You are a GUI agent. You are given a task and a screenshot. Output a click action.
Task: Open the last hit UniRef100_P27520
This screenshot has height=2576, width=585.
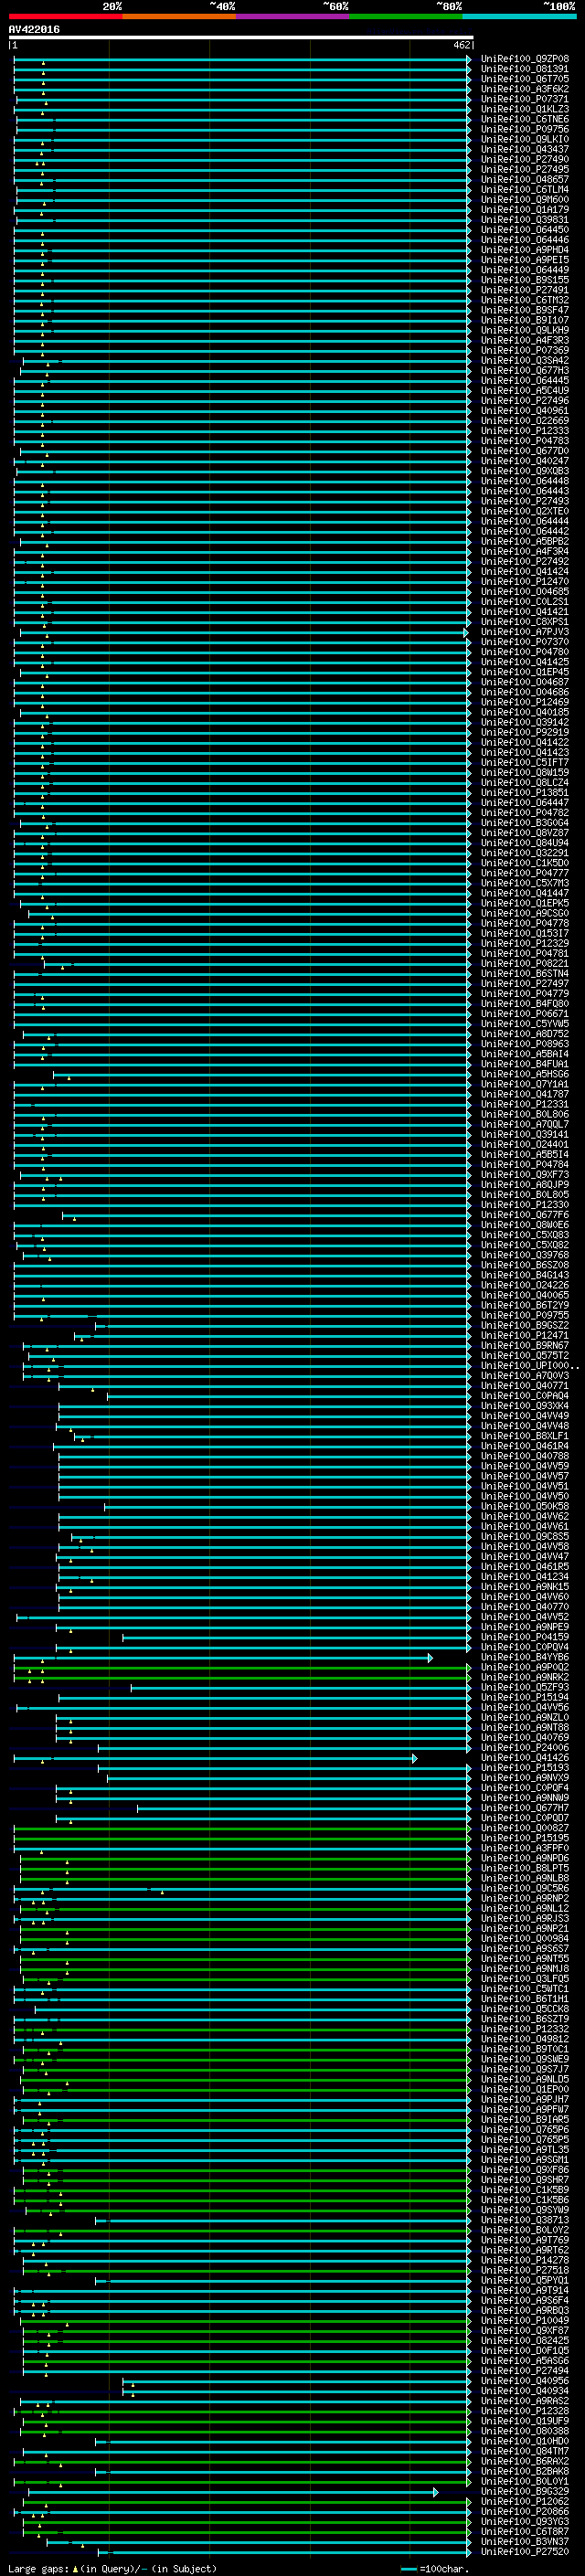point(525,2552)
